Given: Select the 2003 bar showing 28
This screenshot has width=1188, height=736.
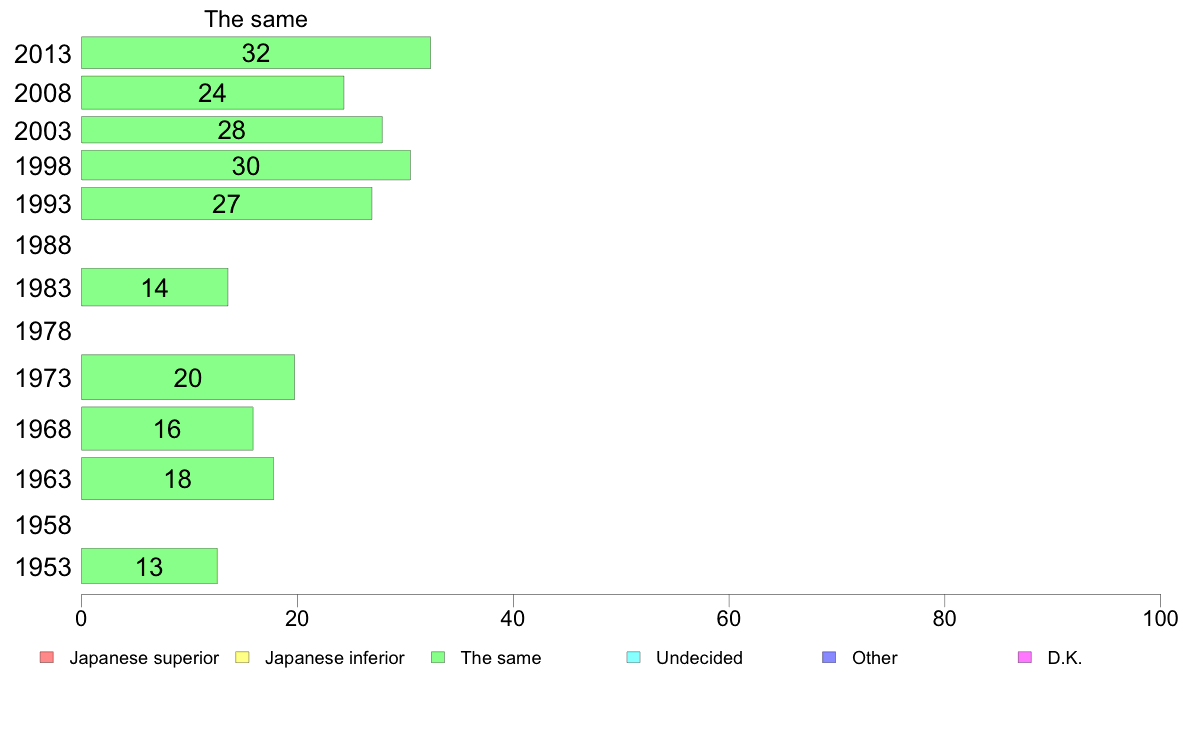Looking at the screenshot, I should coord(232,130).
